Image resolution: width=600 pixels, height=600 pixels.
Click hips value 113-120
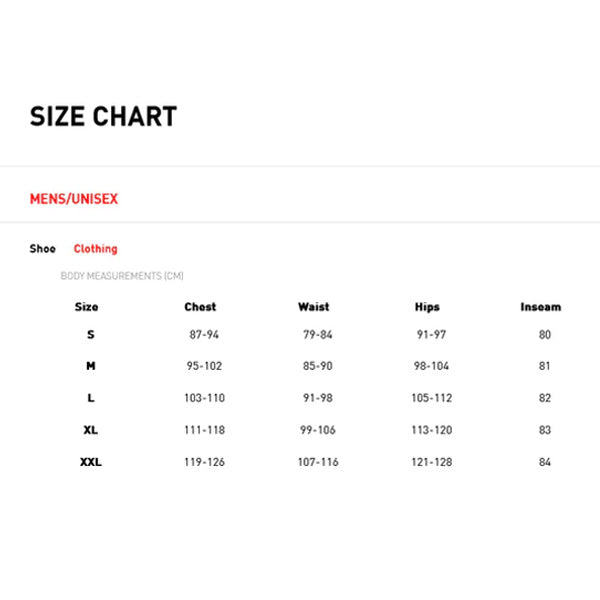(x=432, y=430)
